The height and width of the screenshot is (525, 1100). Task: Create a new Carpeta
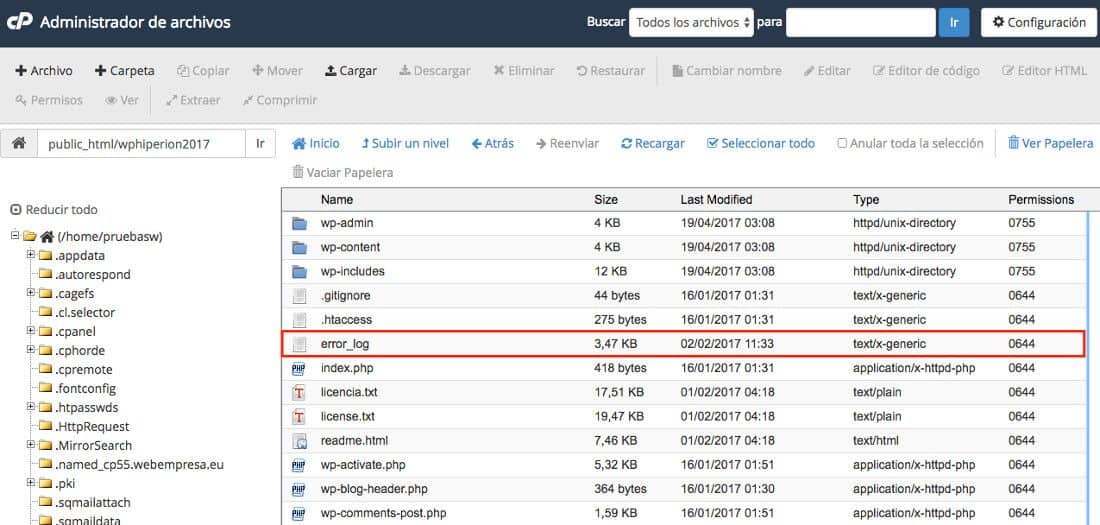(125, 71)
